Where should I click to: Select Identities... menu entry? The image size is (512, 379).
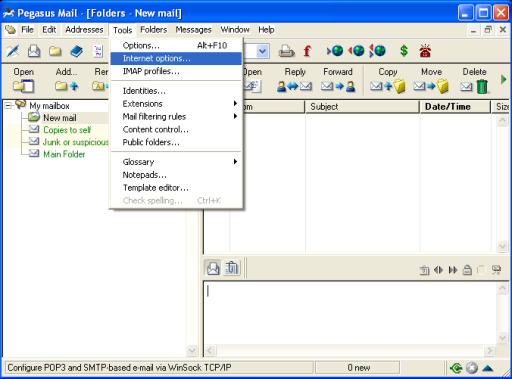(x=176, y=91)
